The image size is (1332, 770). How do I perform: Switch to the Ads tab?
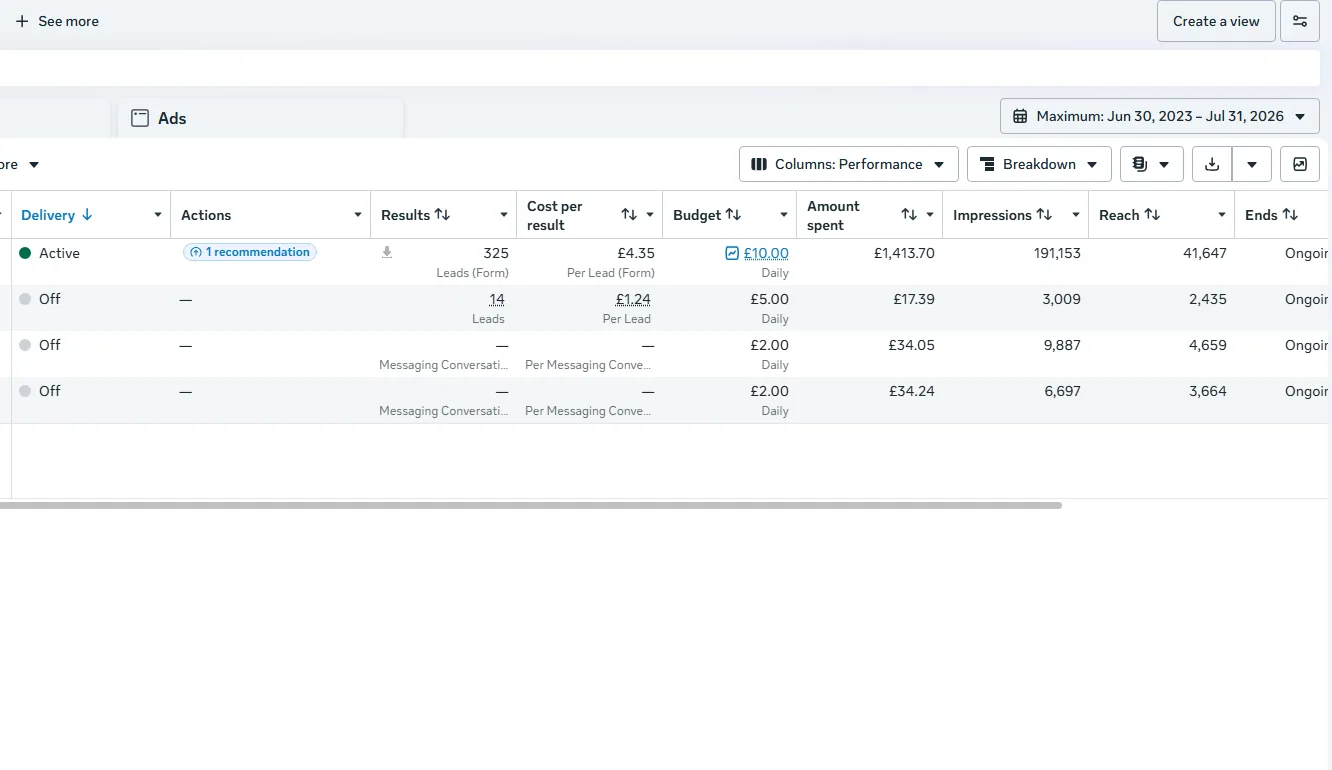coord(260,118)
